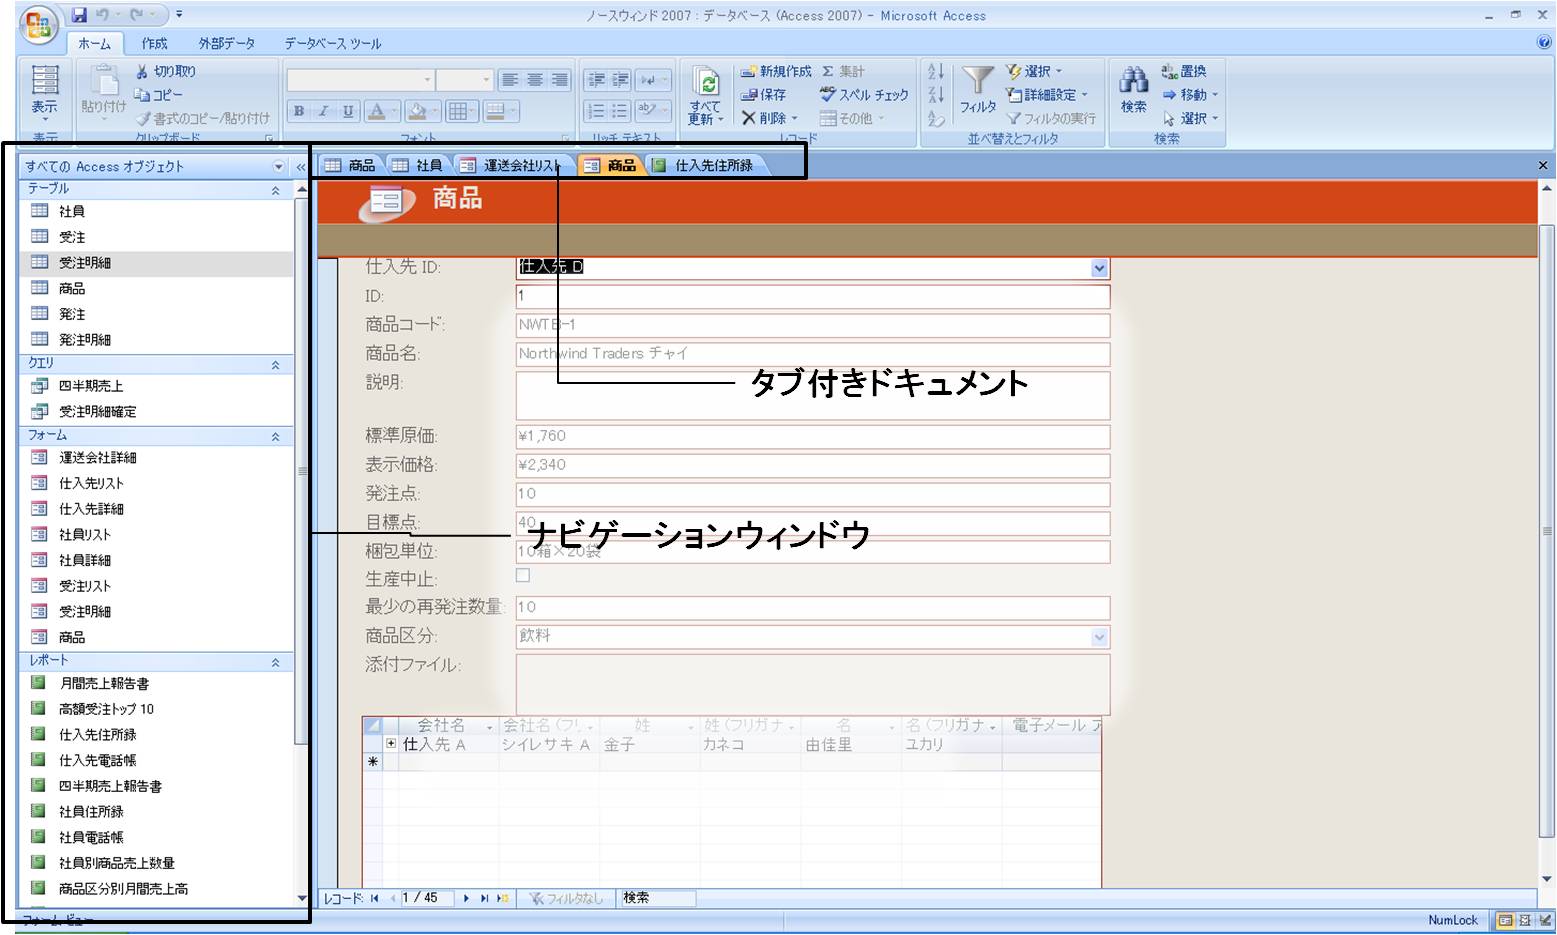Open fill color bucket dropdown
This screenshot has height=935, width=1557.
coord(437,111)
